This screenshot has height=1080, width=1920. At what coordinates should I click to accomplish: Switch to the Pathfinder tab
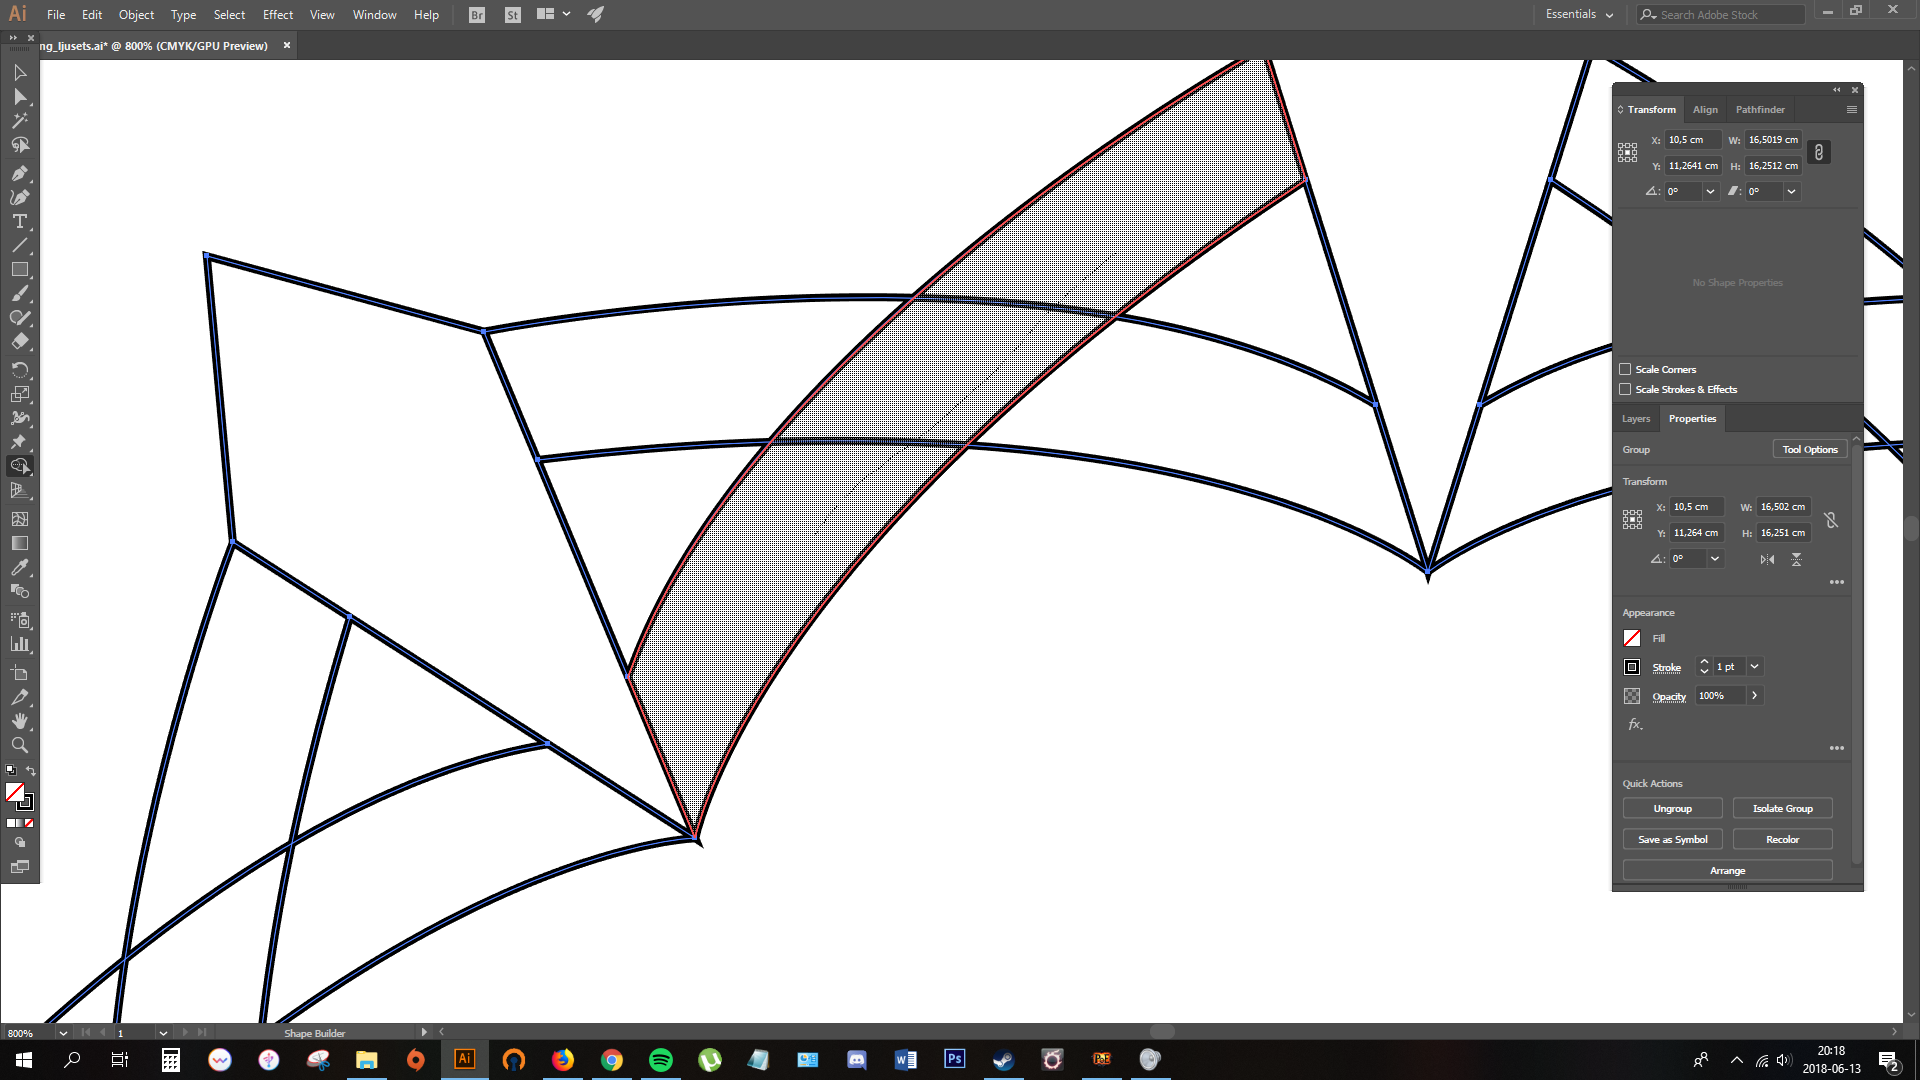(x=1760, y=110)
